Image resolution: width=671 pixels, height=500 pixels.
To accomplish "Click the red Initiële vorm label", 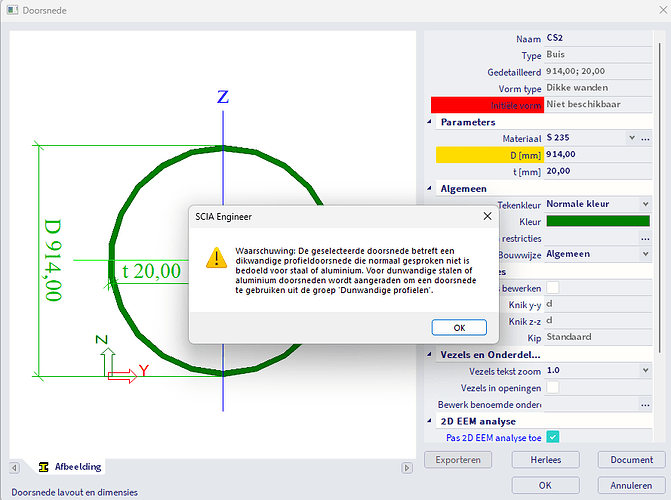I will [487, 105].
